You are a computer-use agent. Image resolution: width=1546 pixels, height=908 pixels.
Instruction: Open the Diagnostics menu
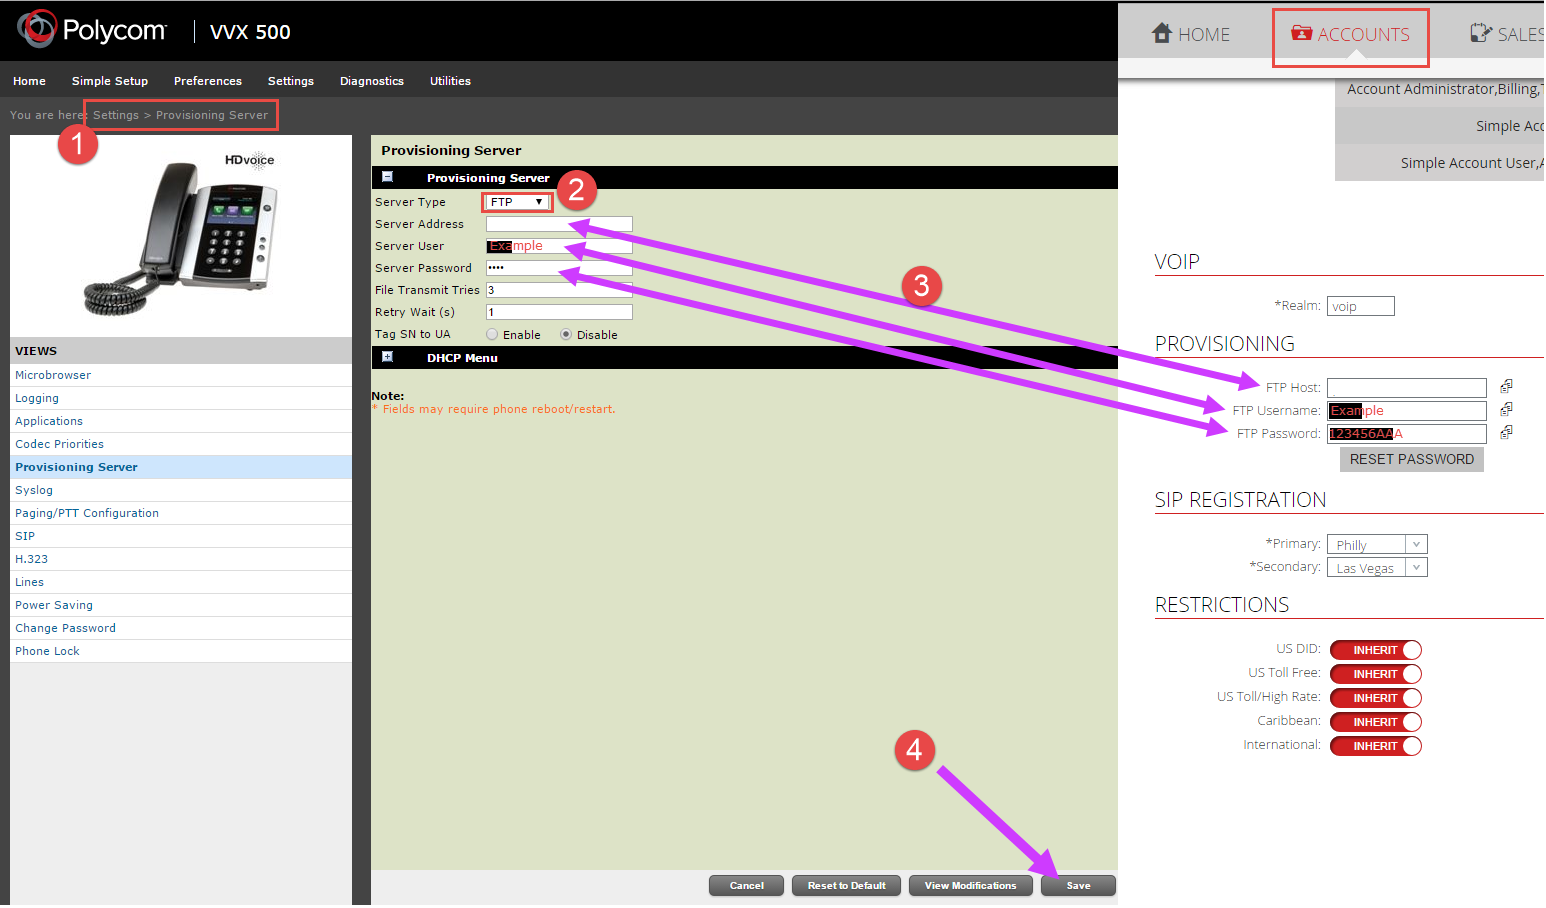click(372, 81)
